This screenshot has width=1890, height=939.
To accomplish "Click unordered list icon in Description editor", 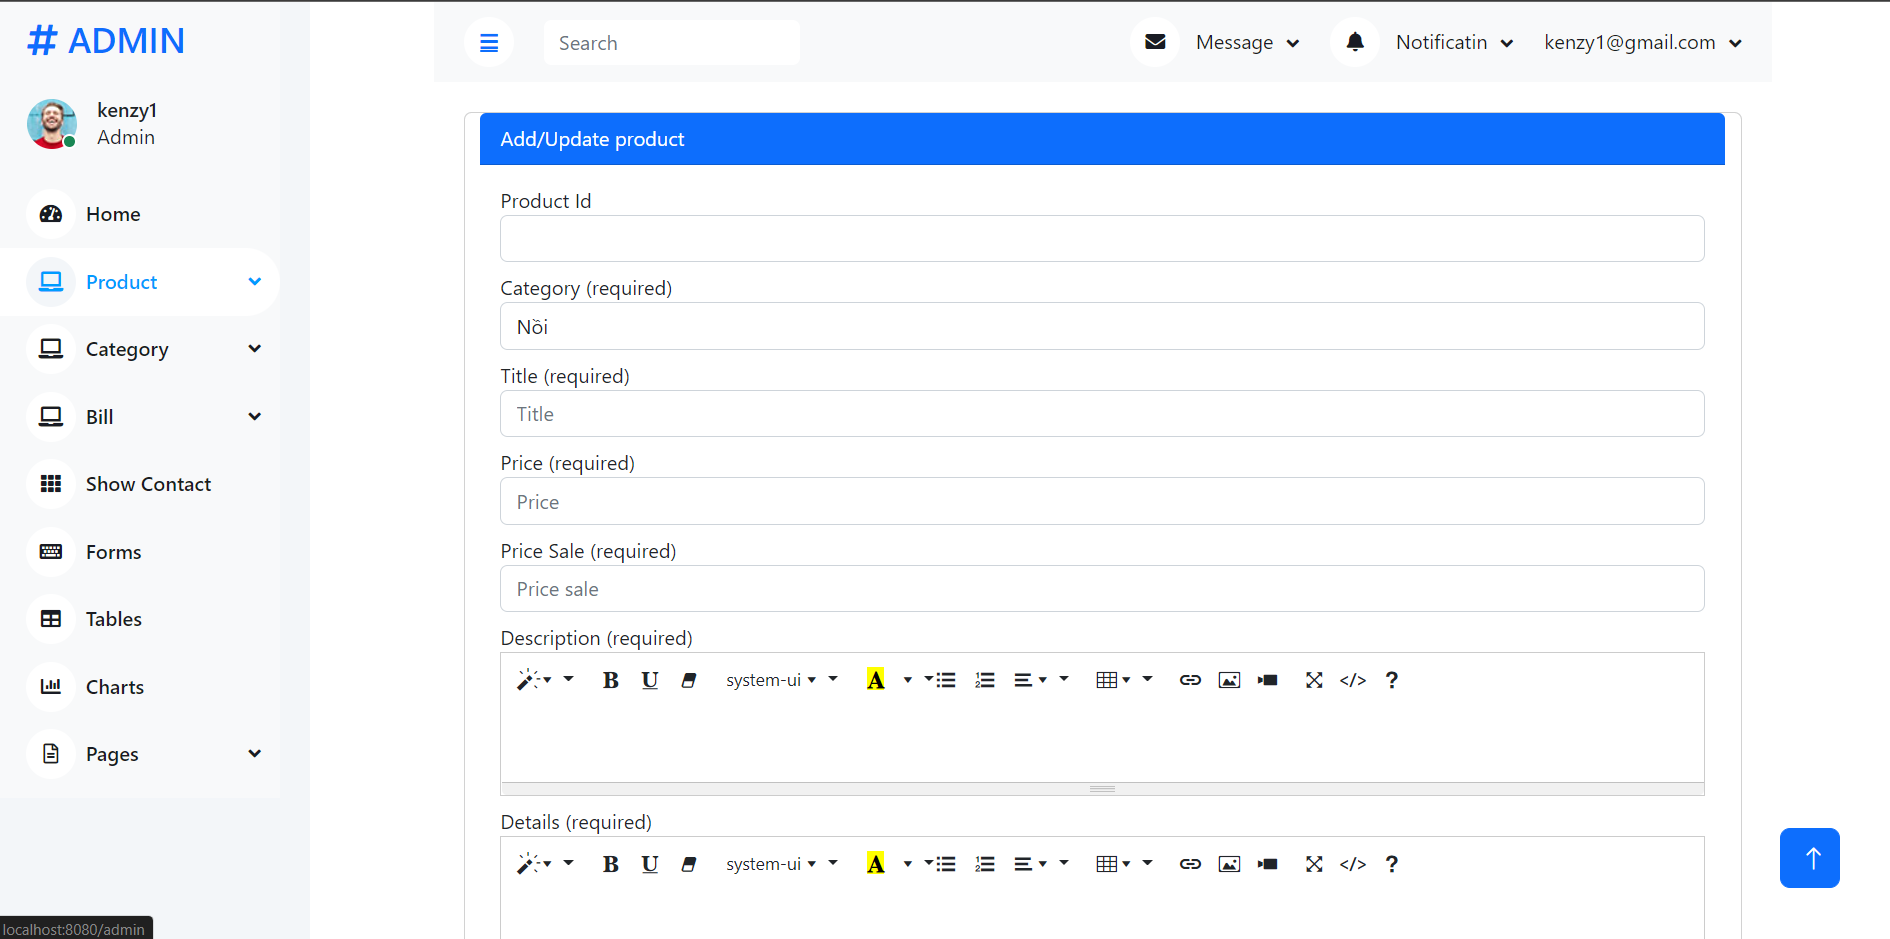I will tap(946, 680).
